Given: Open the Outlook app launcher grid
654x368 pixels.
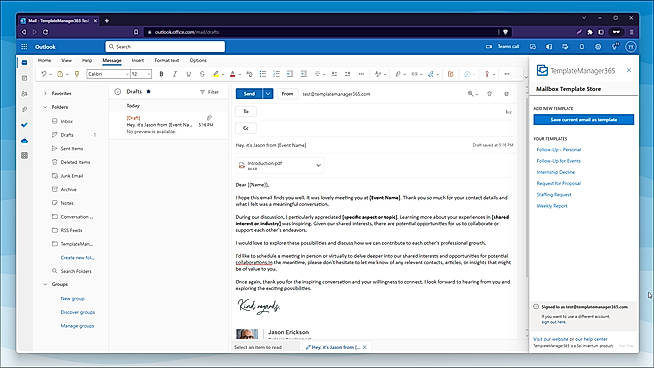Looking at the screenshot, I should point(24,47).
